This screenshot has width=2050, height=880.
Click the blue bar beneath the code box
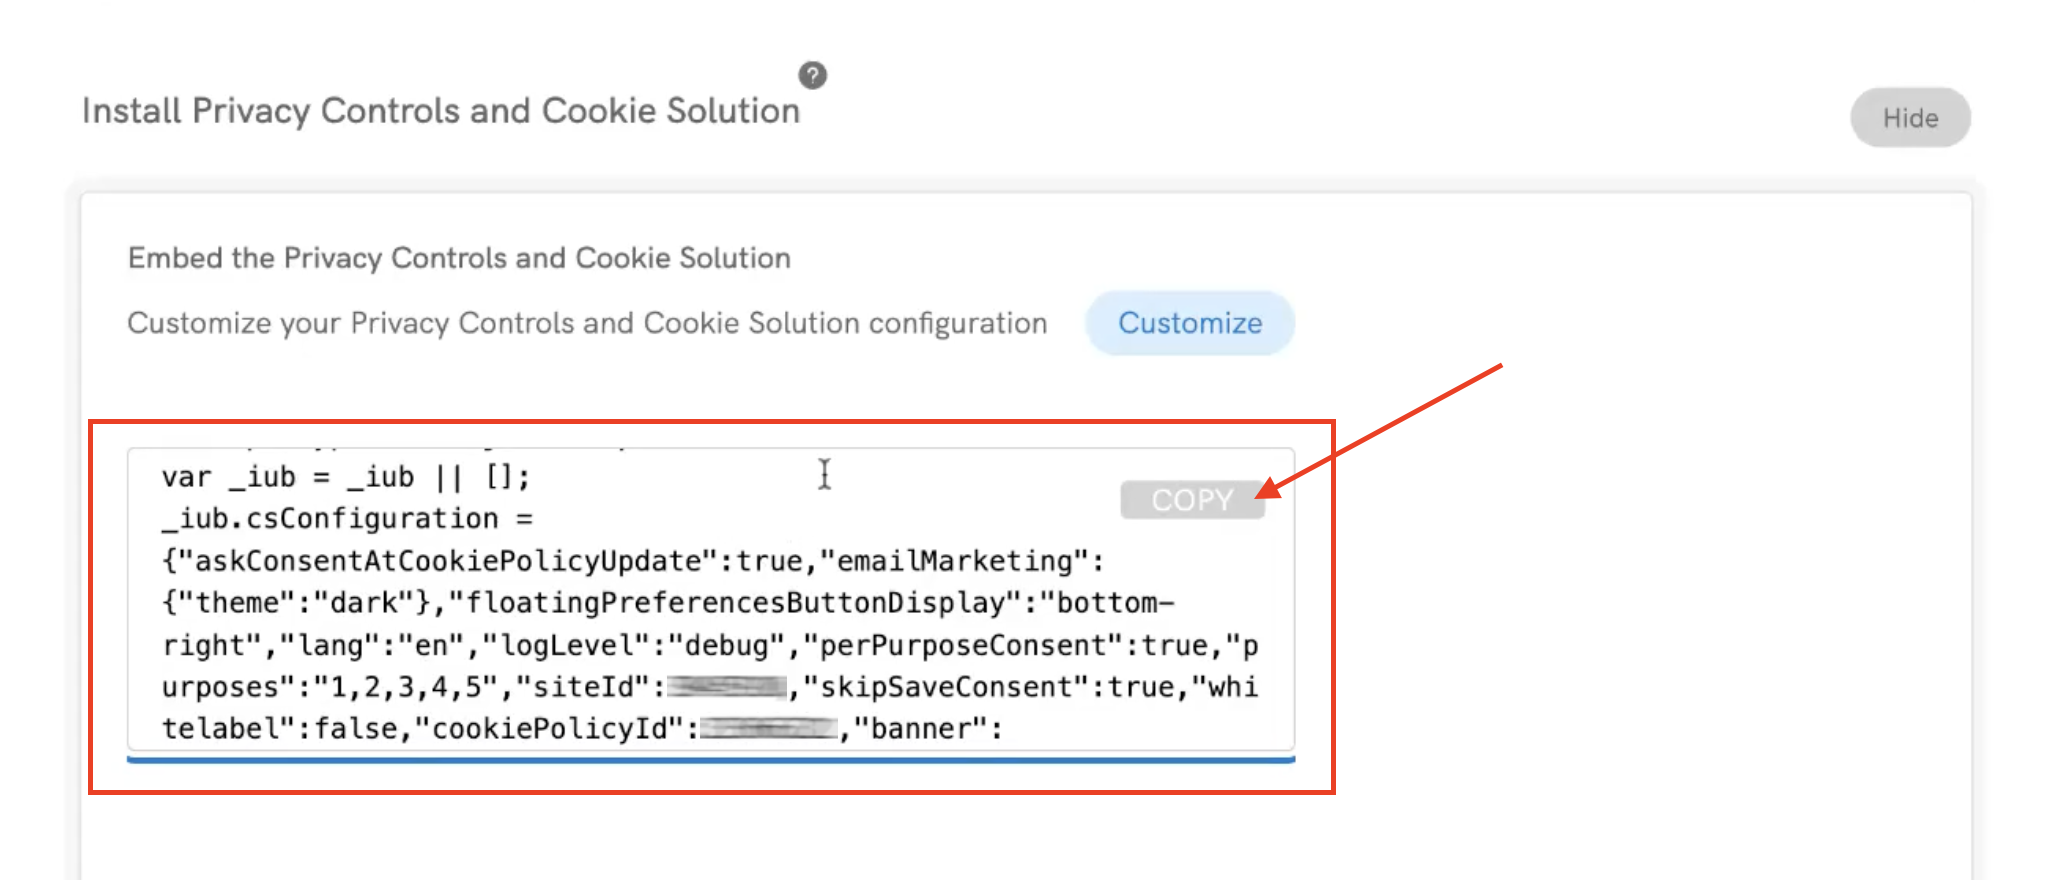click(x=711, y=759)
